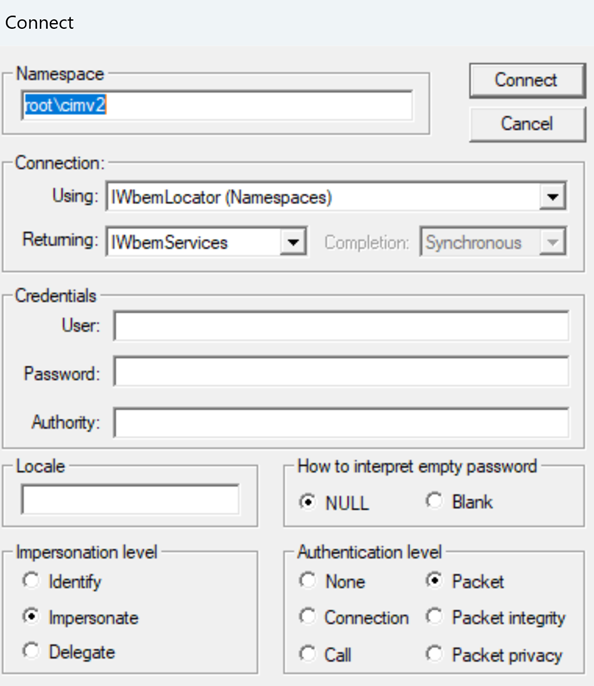594x686 pixels.
Task: Click the Connect button
Action: pos(527,80)
